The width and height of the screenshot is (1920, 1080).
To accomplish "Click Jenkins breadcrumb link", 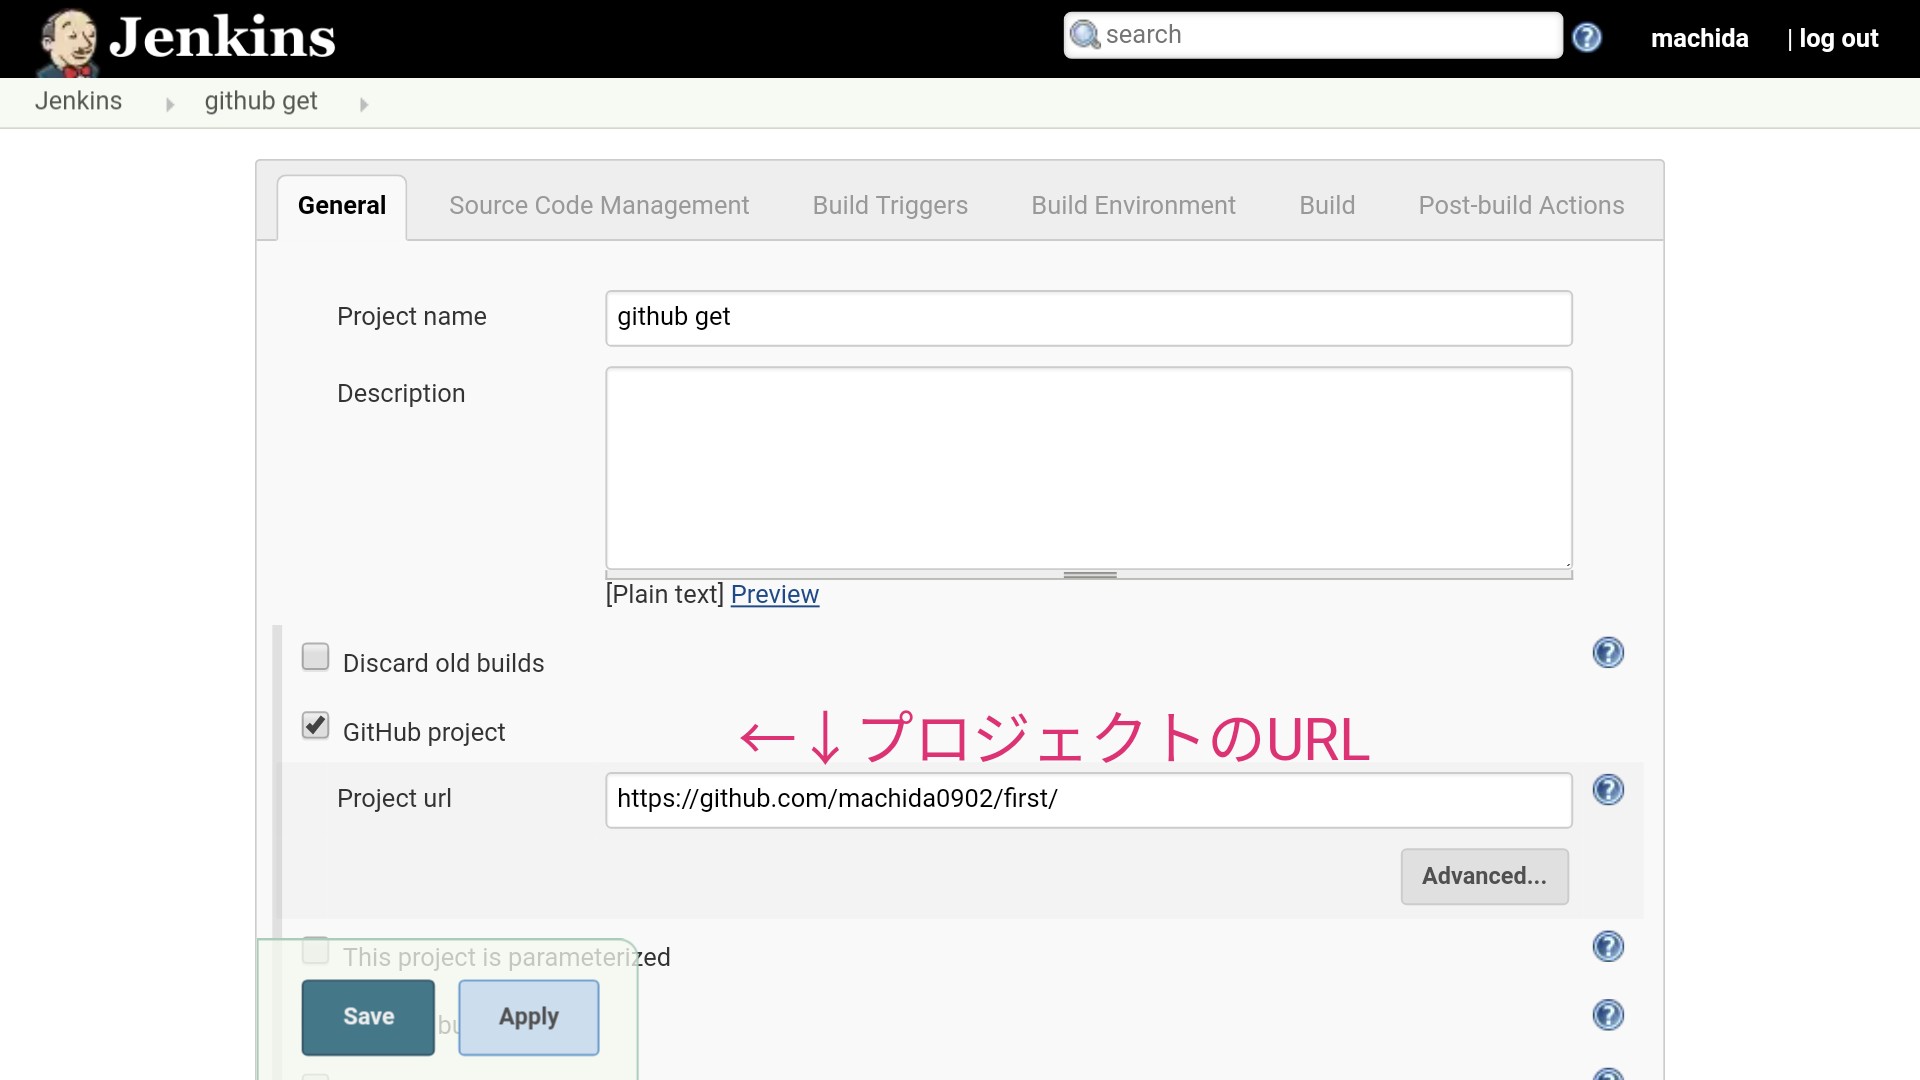I will point(78,101).
